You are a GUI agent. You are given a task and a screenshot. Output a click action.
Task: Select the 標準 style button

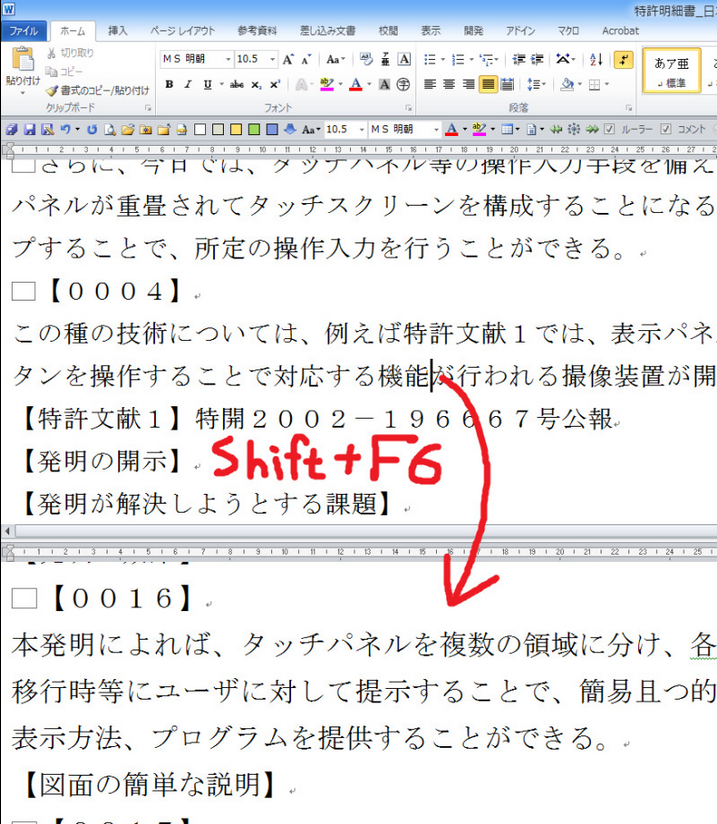672,70
